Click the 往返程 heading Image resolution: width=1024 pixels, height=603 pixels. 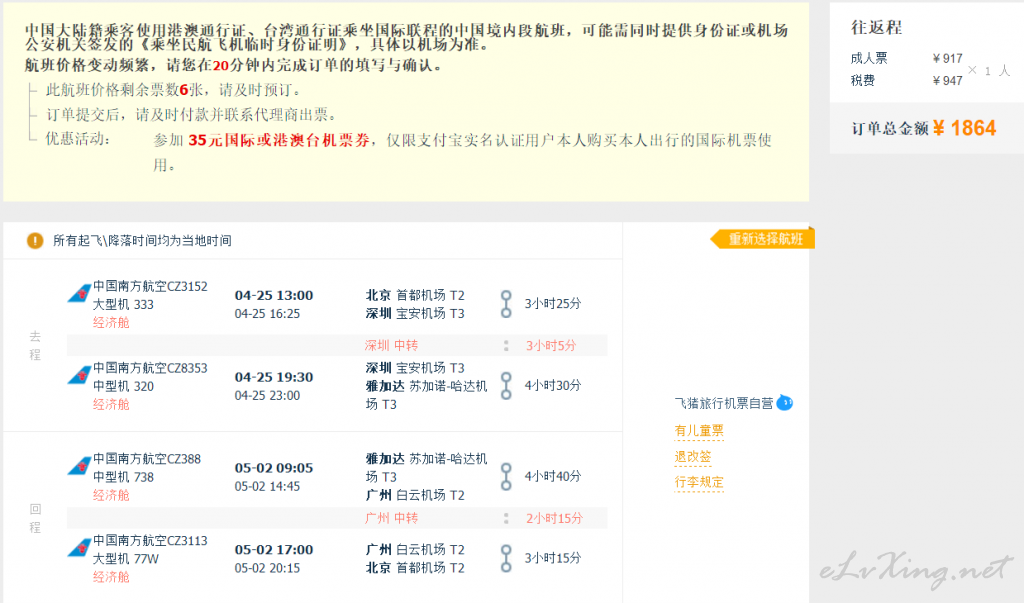tap(876, 27)
